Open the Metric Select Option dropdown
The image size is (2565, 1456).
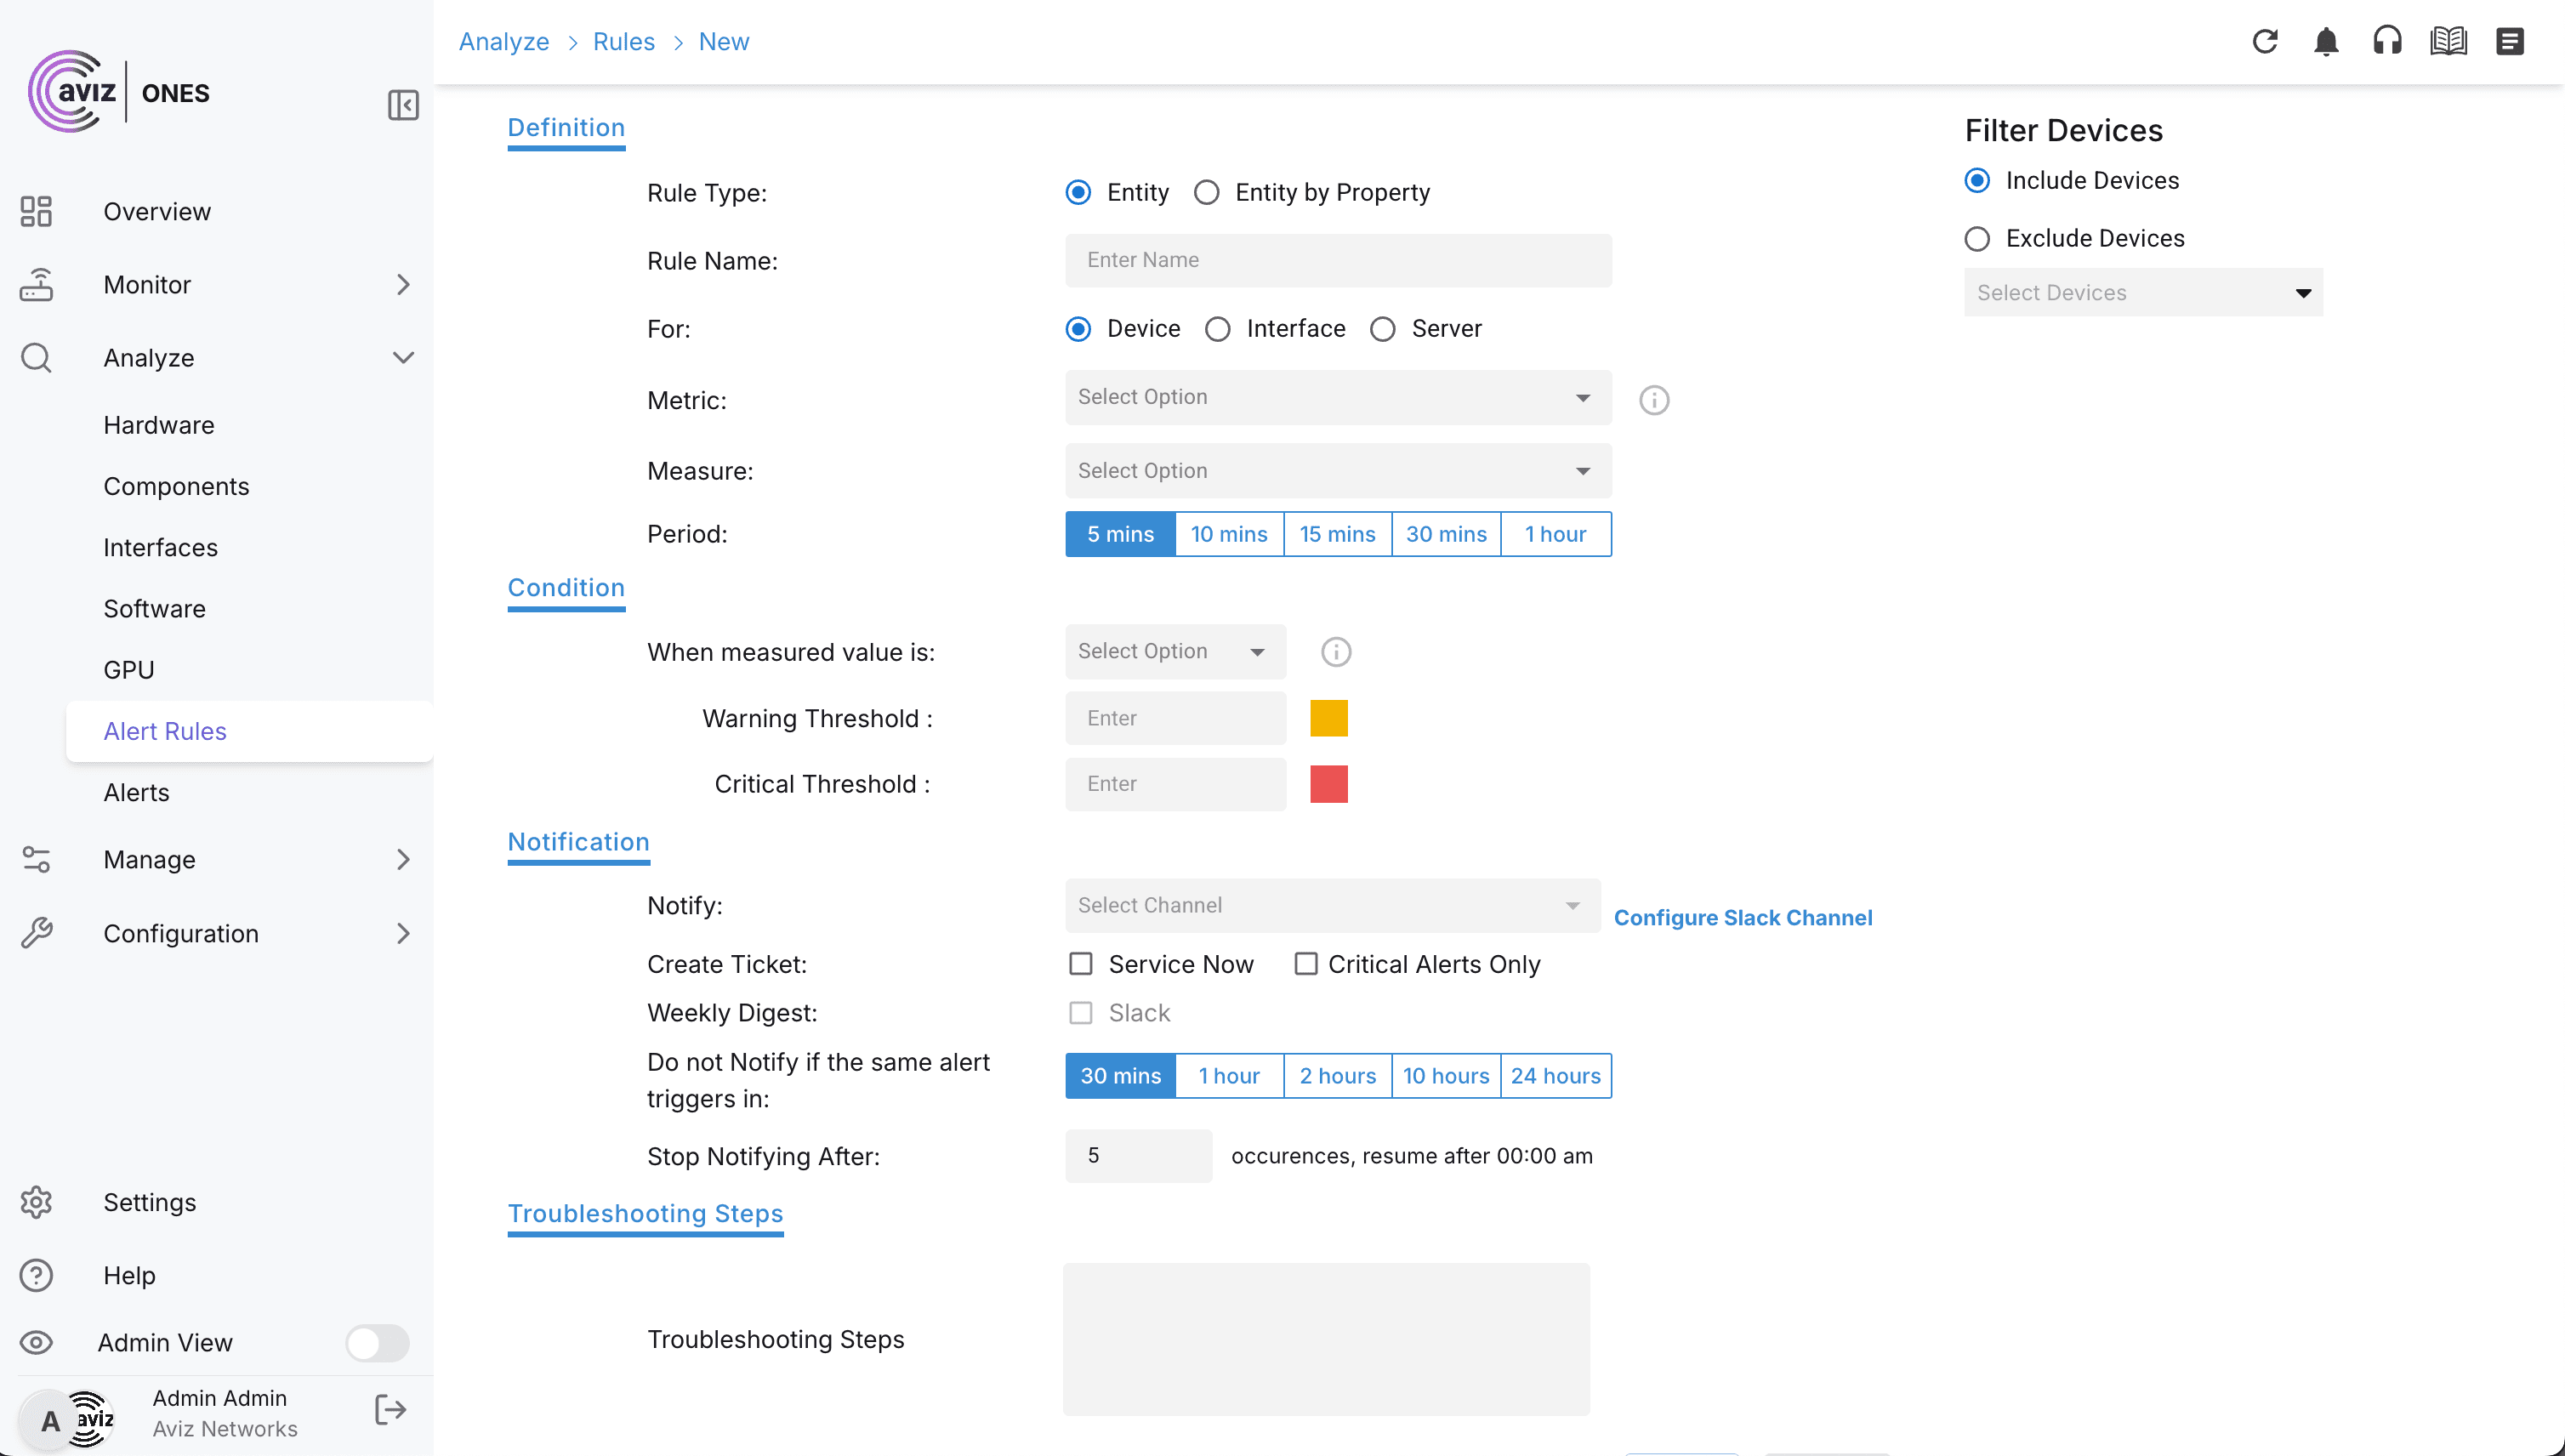pos(1337,398)
